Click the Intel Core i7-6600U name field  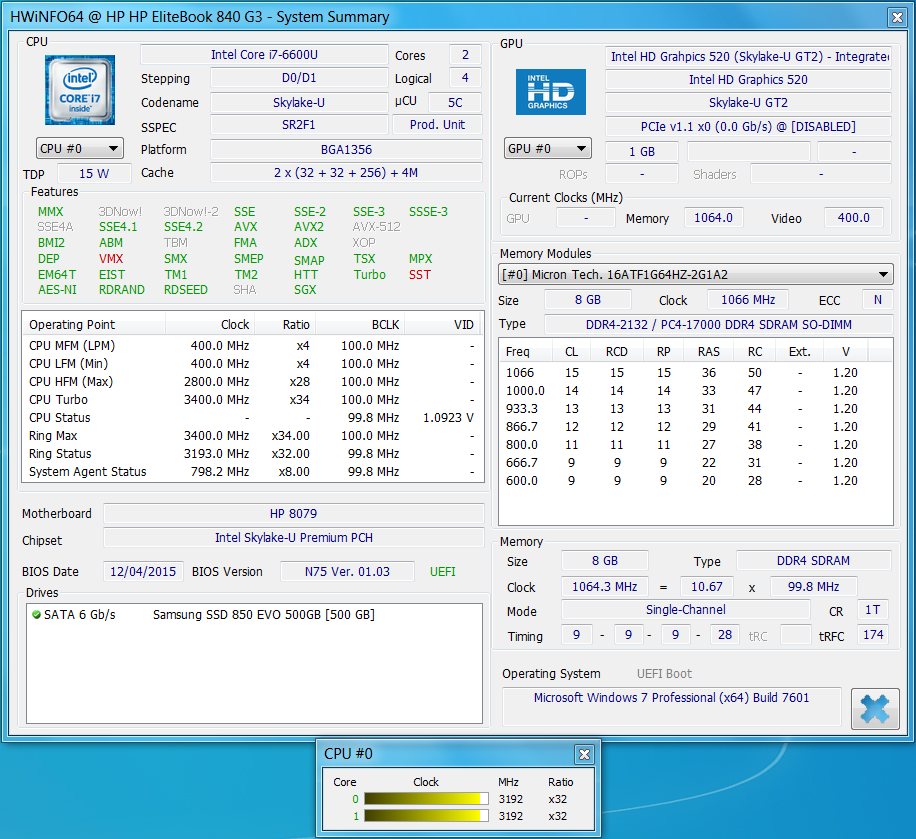coord(264,54)
